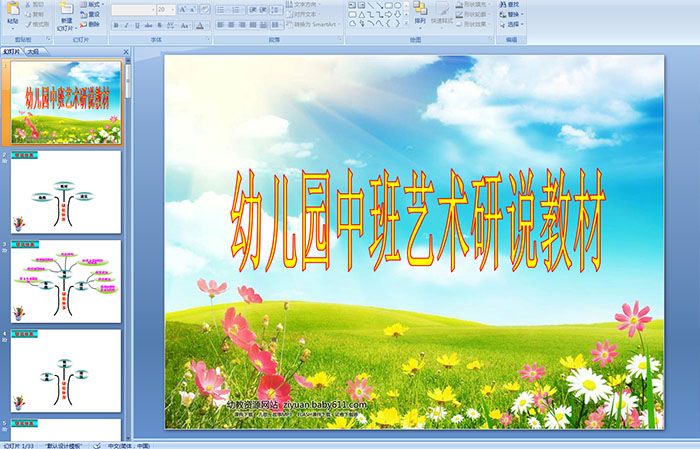Open the font size dropdown showing 20
The height and width of the screenshot is (449, 700).
click(166, 9)
